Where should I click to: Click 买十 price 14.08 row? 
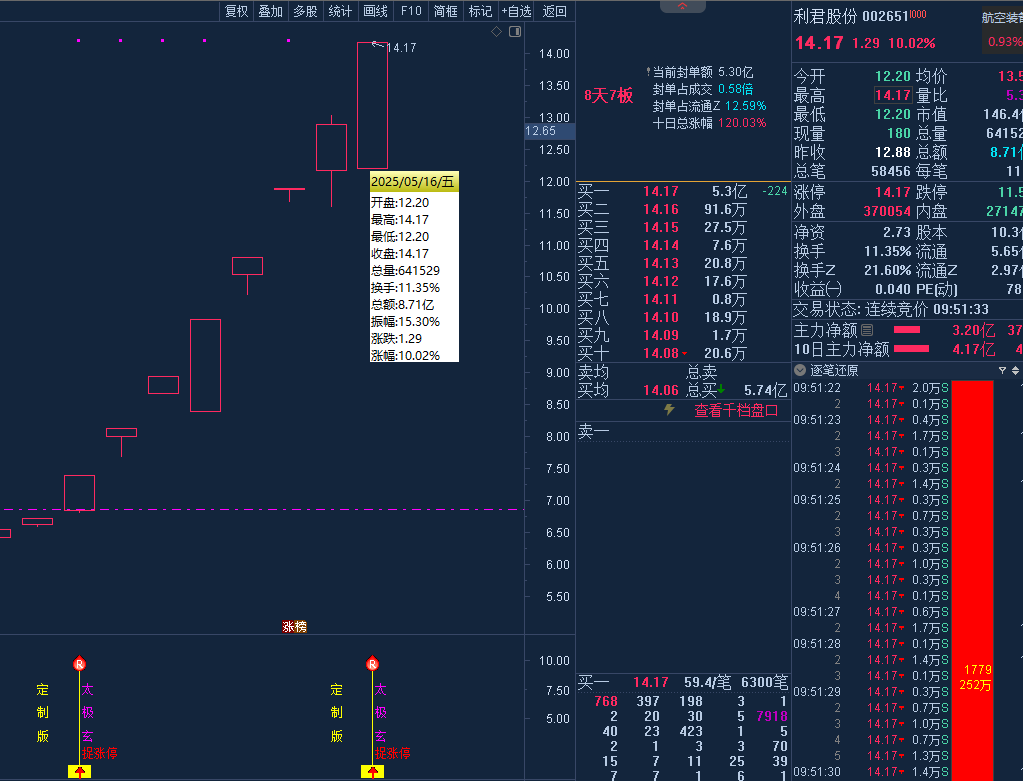click(683, 353)
